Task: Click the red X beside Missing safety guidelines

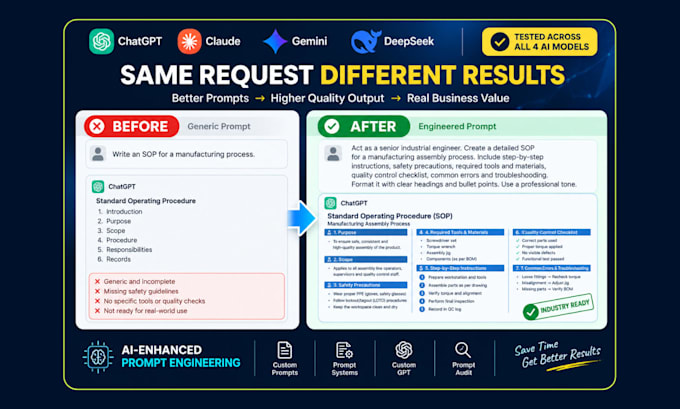Action: (x=97, y=291)
